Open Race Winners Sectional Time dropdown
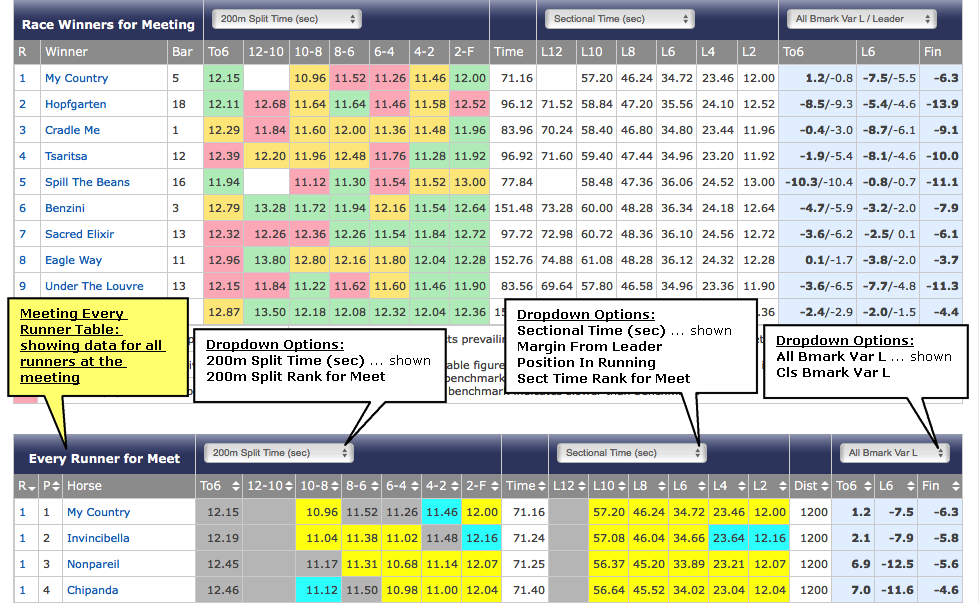The image size is (979, 603). tap(618, 19)
